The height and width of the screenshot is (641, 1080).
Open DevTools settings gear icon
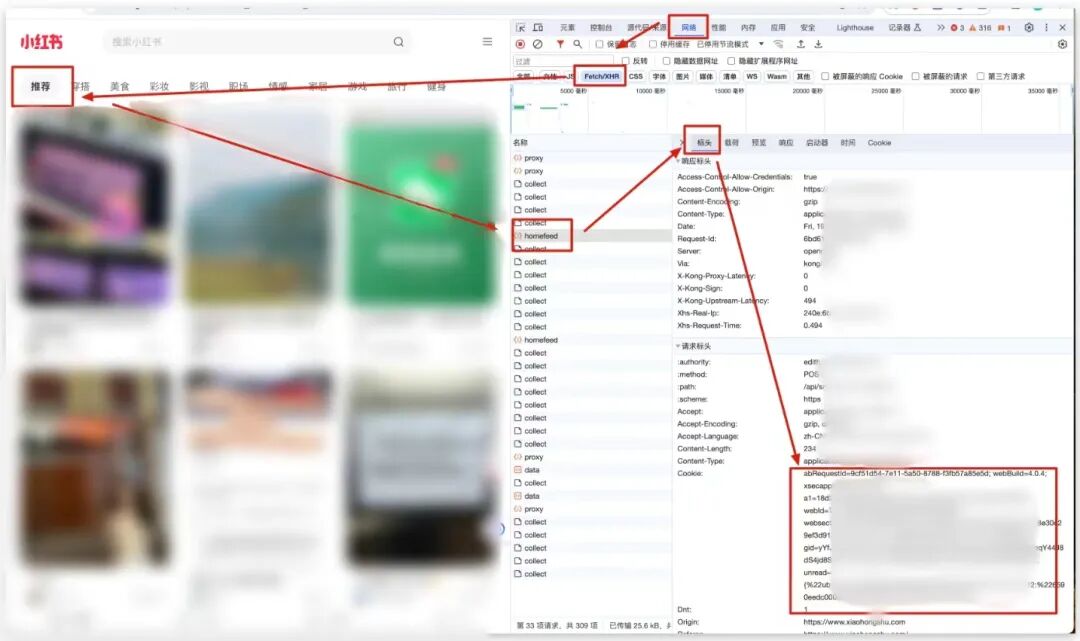coord(1029,28)
